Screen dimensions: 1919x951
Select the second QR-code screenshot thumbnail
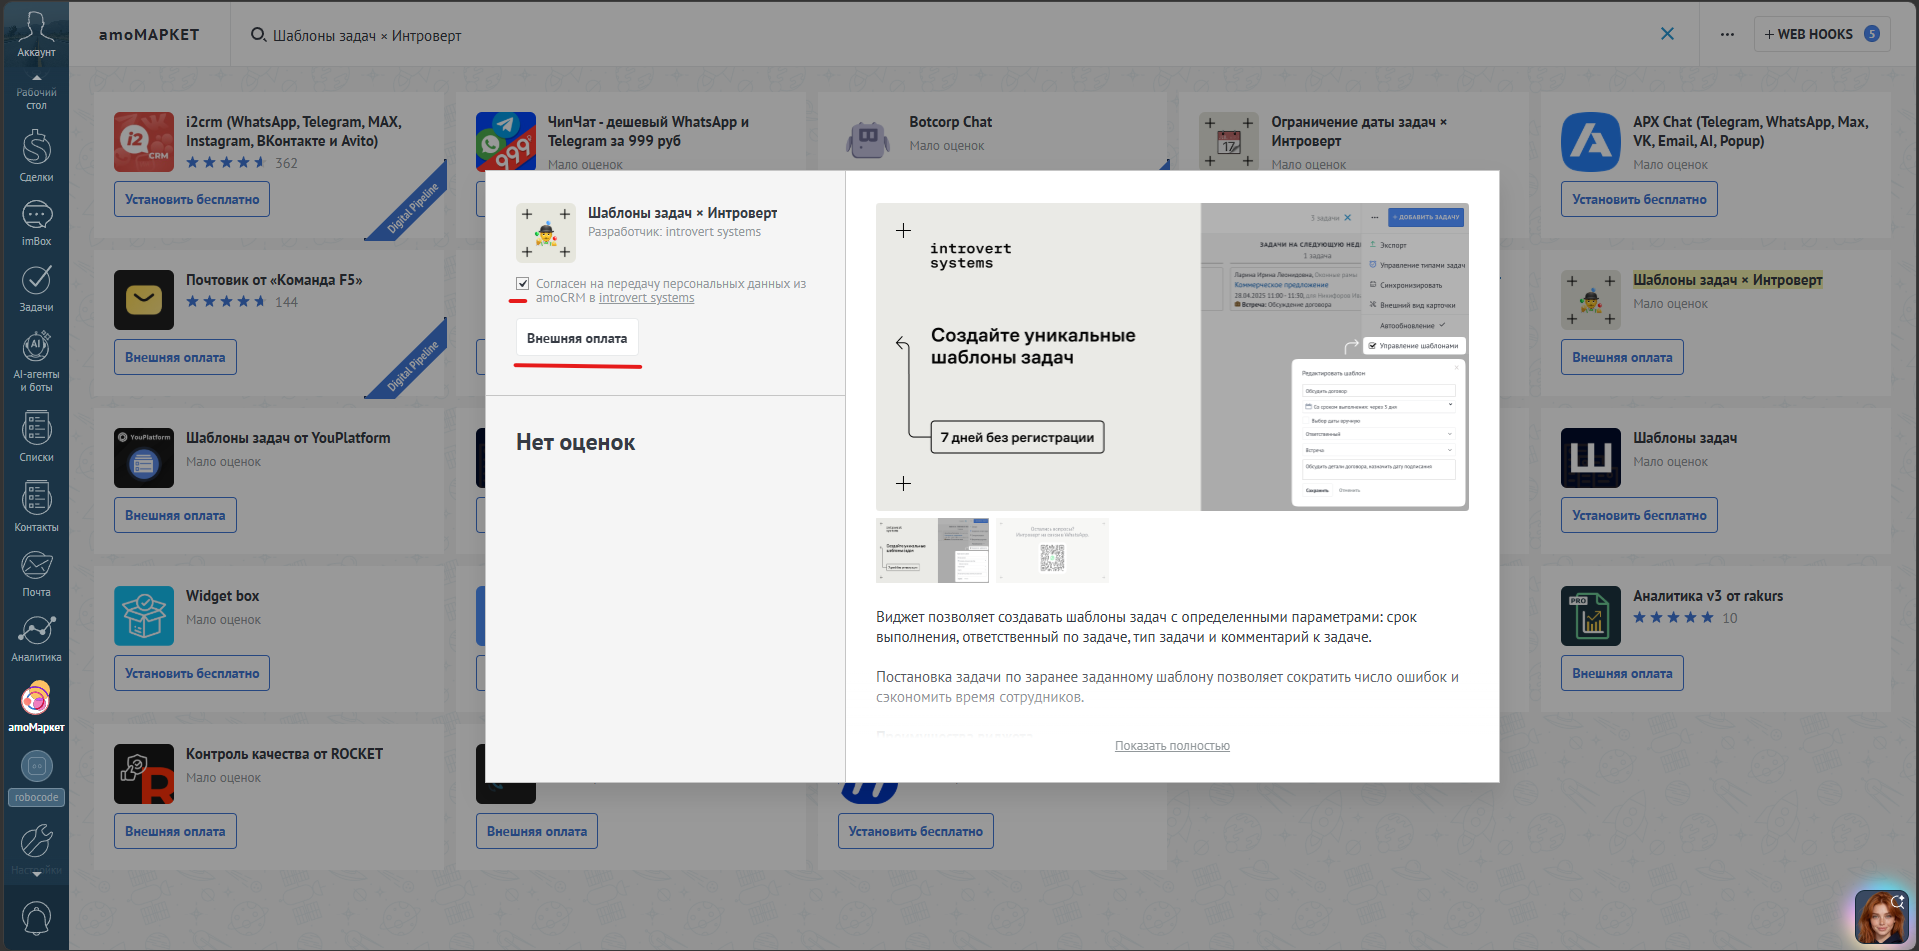(1052, 550)
